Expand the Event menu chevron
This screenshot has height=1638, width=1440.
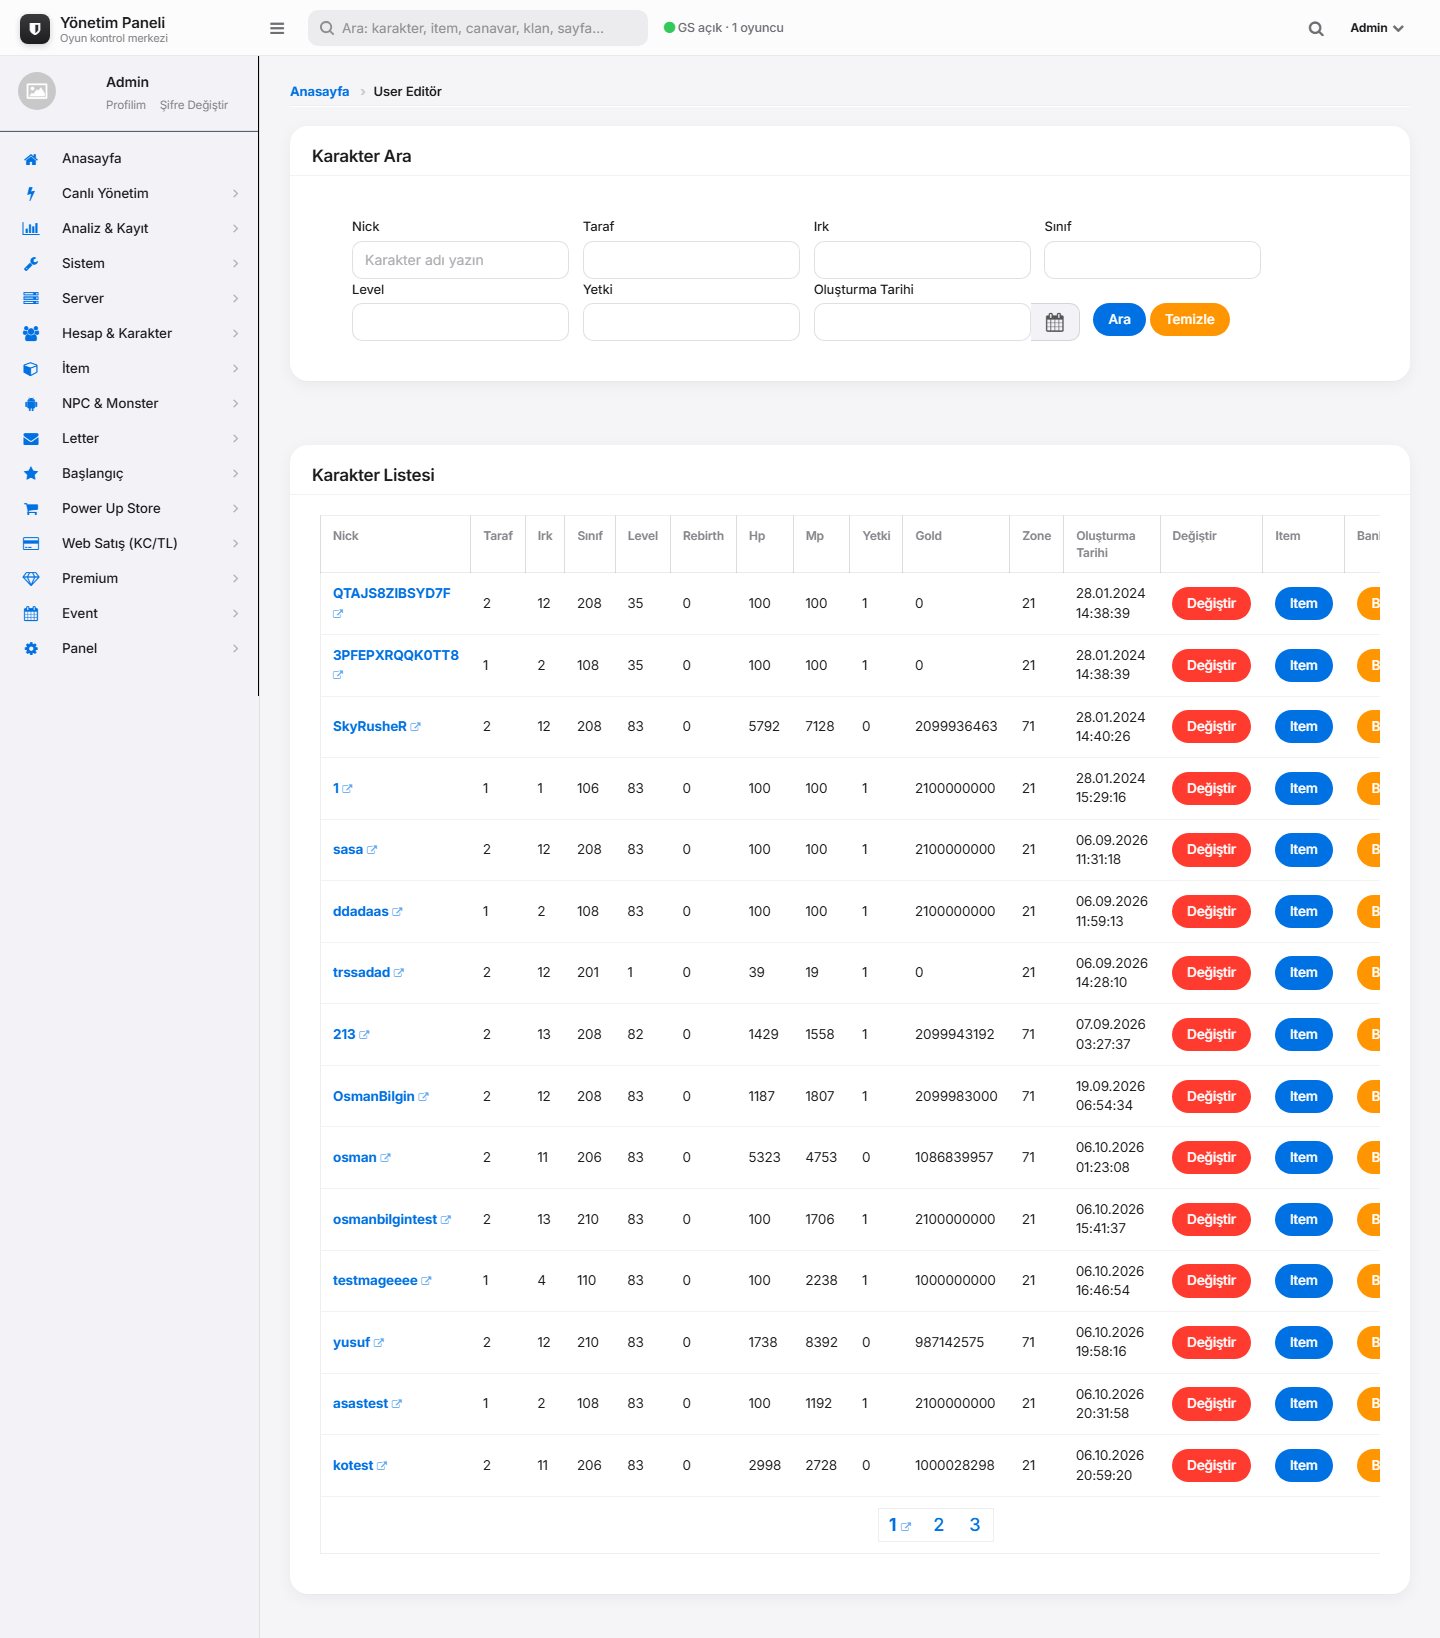236,614
